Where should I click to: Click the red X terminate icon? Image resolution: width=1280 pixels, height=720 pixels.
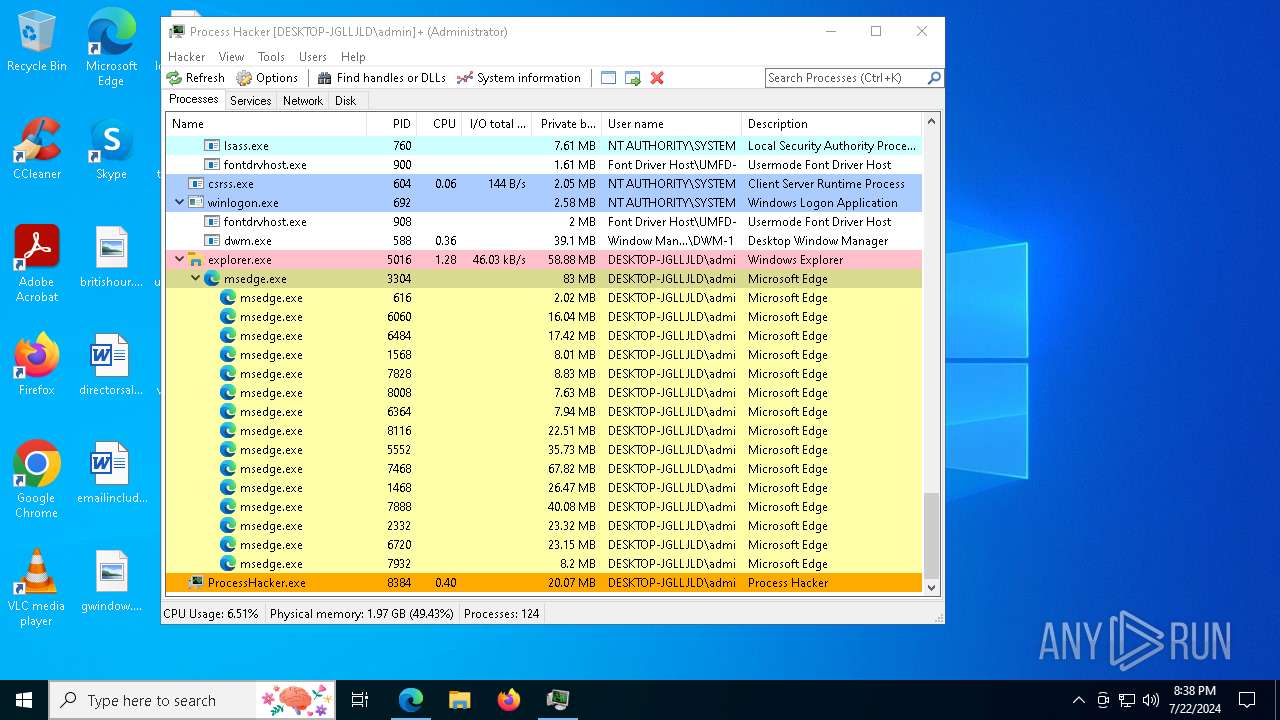pos(657,78)
